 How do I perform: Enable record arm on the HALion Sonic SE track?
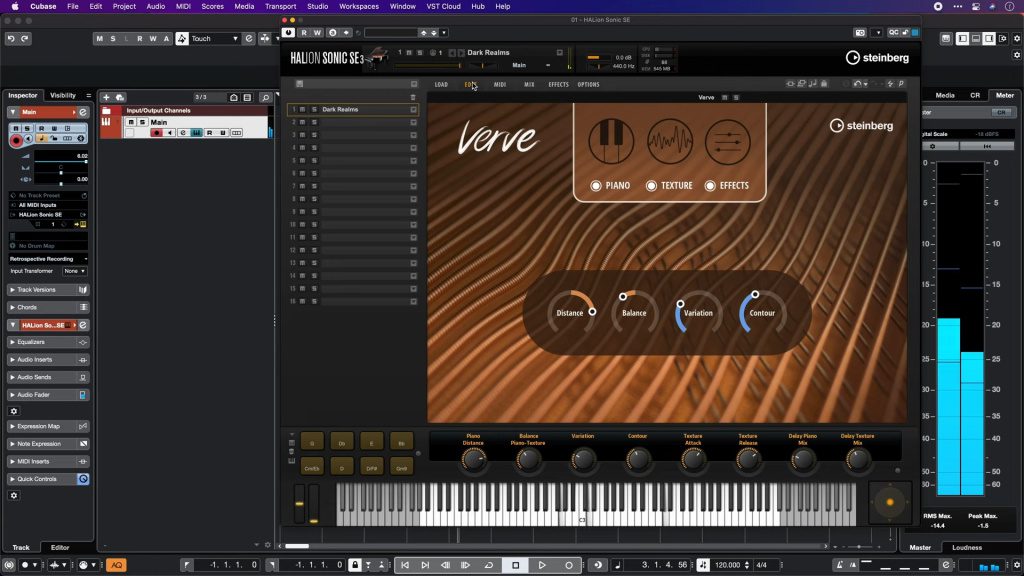(x=16, y=140)
